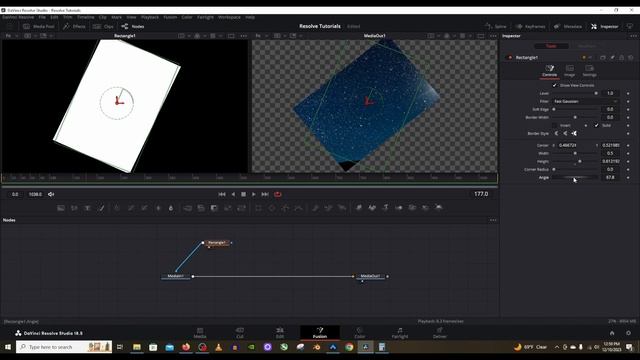Open the Workspace menu
640x360 pixels.
point(229,17)
